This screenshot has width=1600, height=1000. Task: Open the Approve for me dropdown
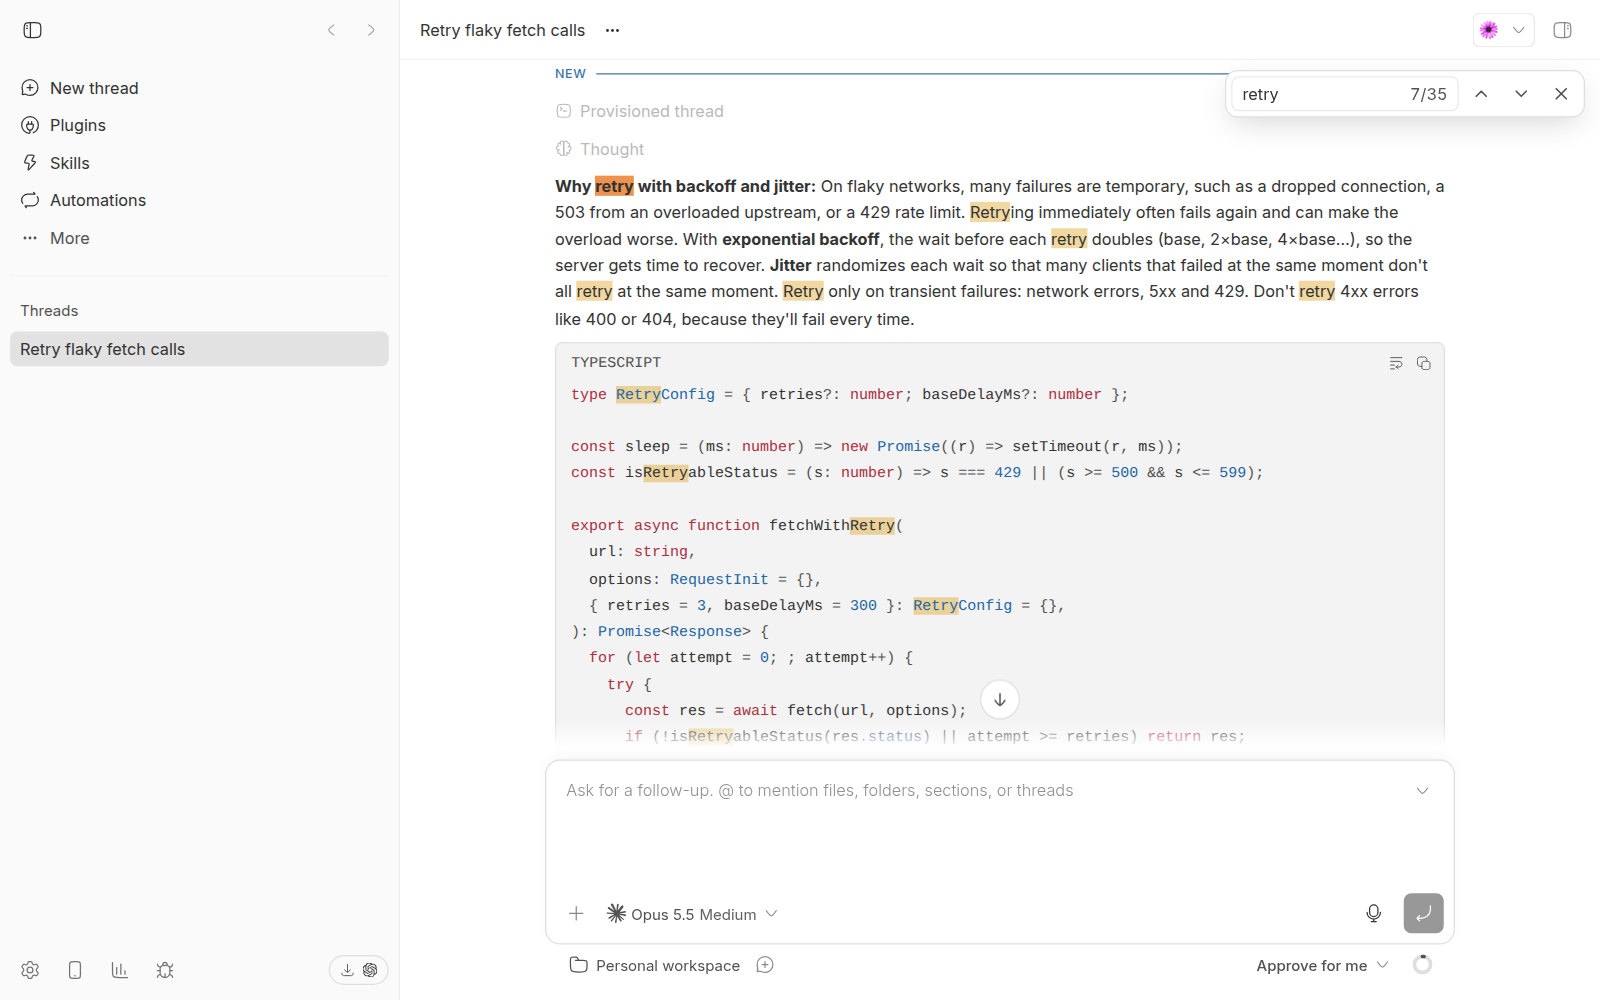[x=1322, y=966]
